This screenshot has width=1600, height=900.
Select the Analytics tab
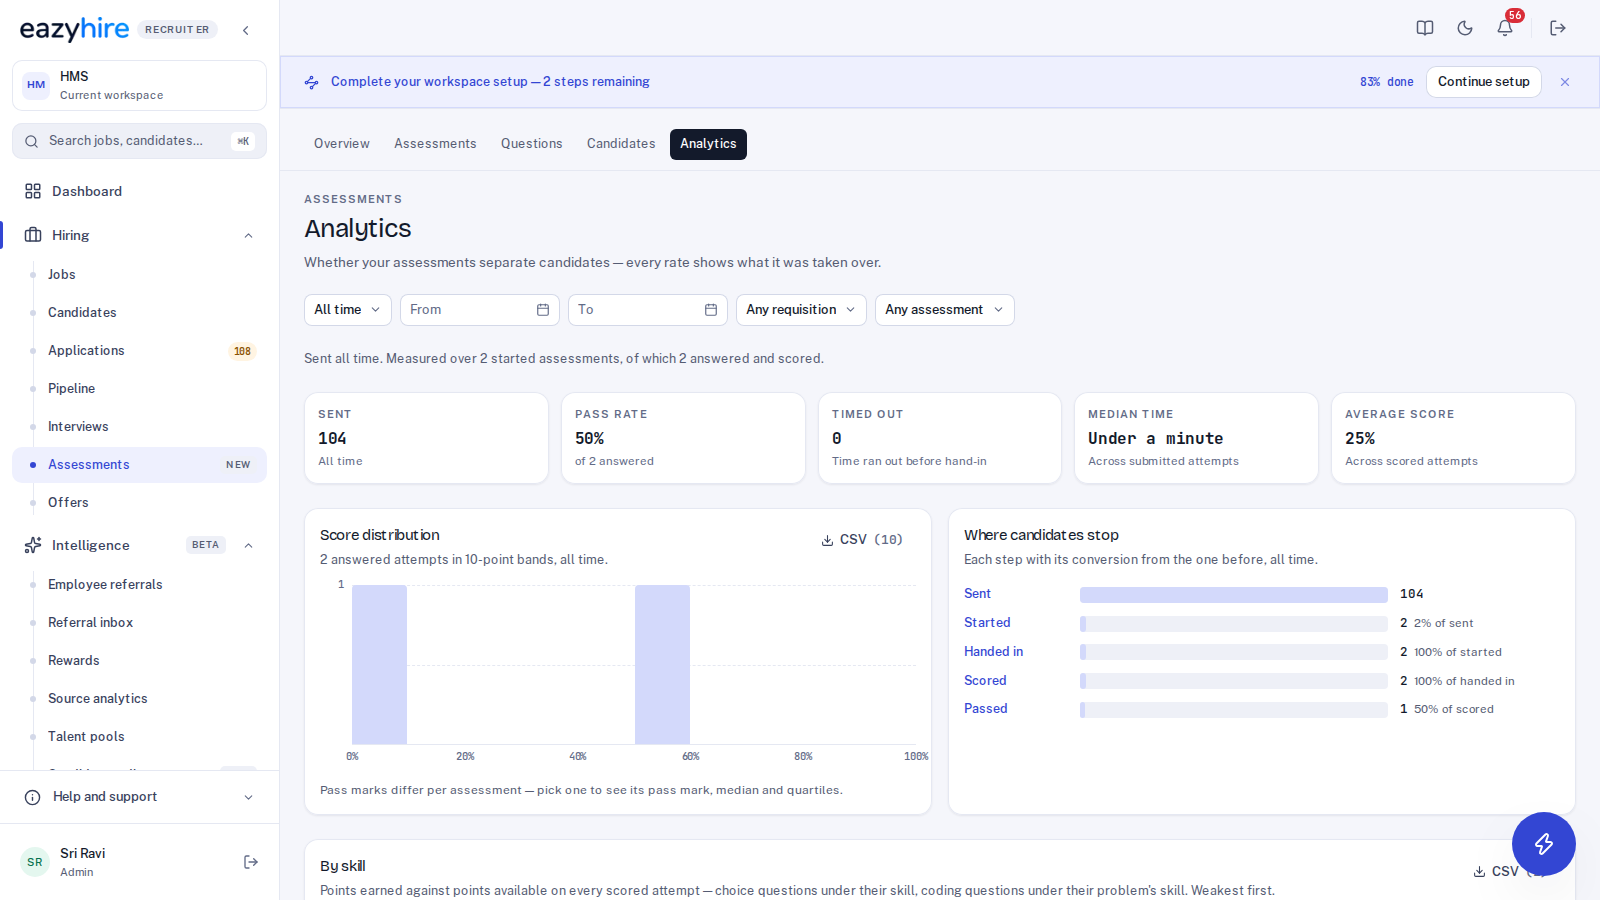(708, 144)
